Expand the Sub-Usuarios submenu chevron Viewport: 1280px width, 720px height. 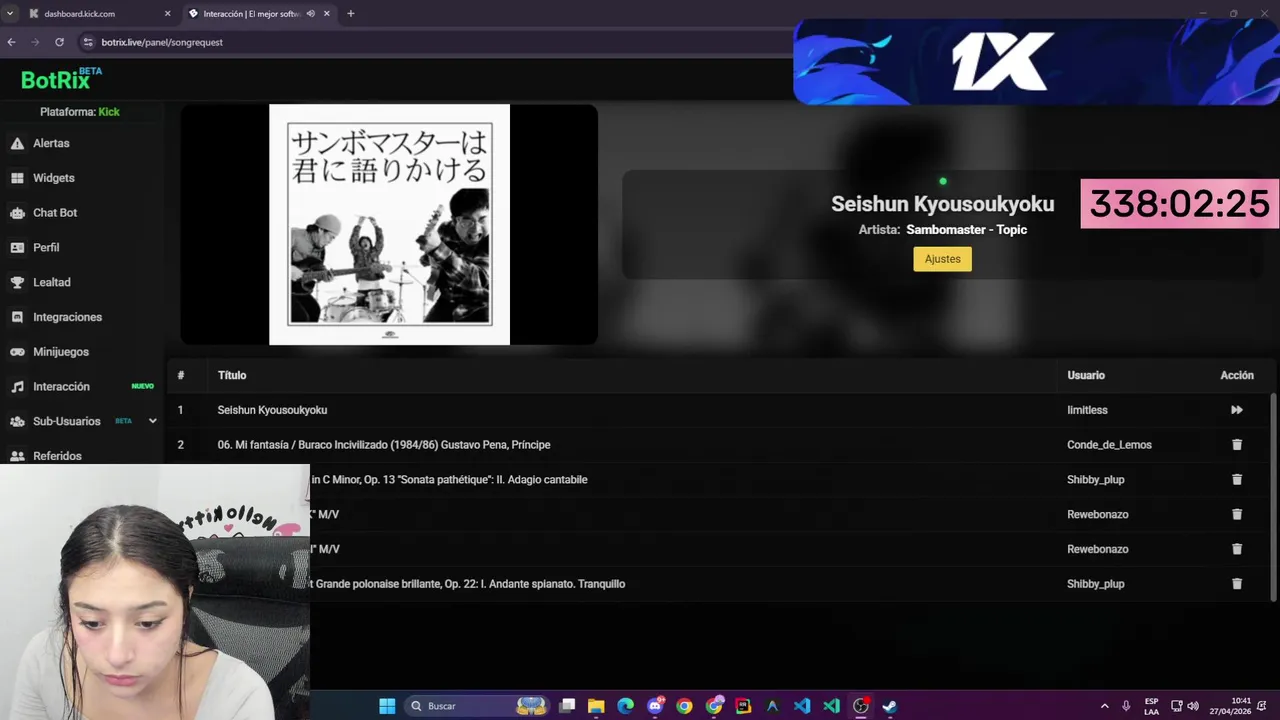click(152, 421)
